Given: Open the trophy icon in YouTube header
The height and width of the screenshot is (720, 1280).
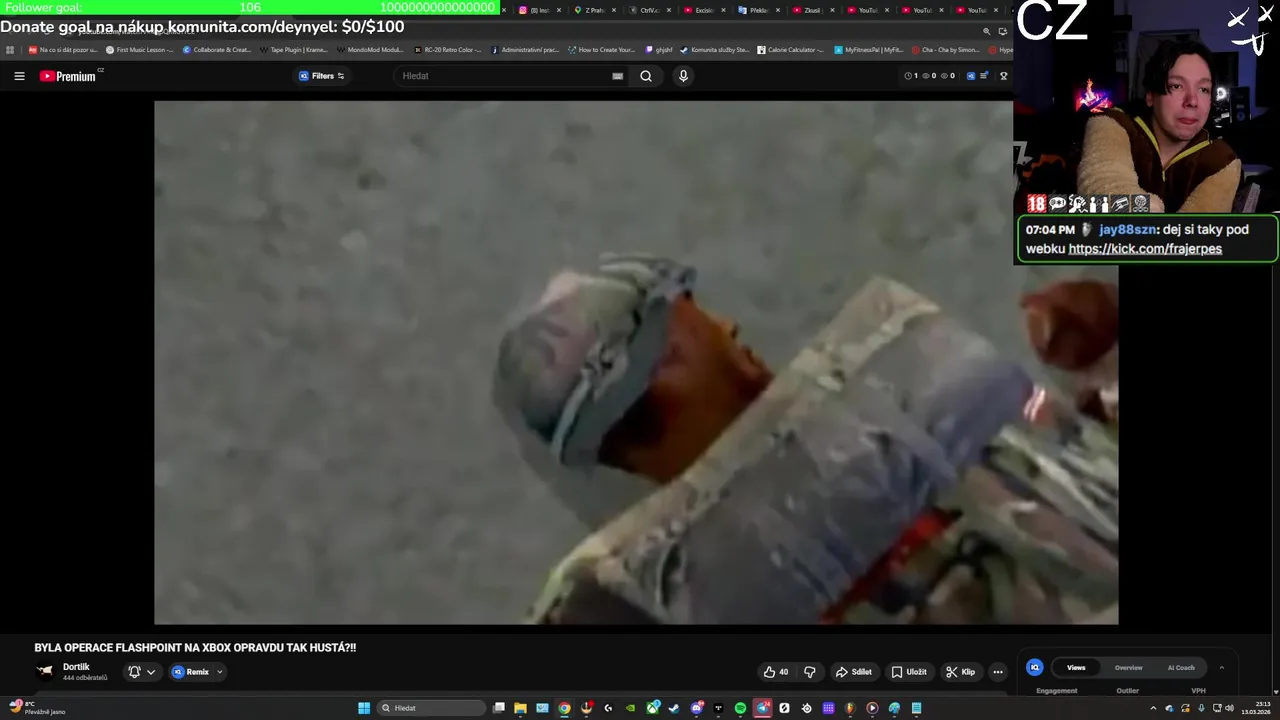Looking at the screenshot, I should point(1004,76).
